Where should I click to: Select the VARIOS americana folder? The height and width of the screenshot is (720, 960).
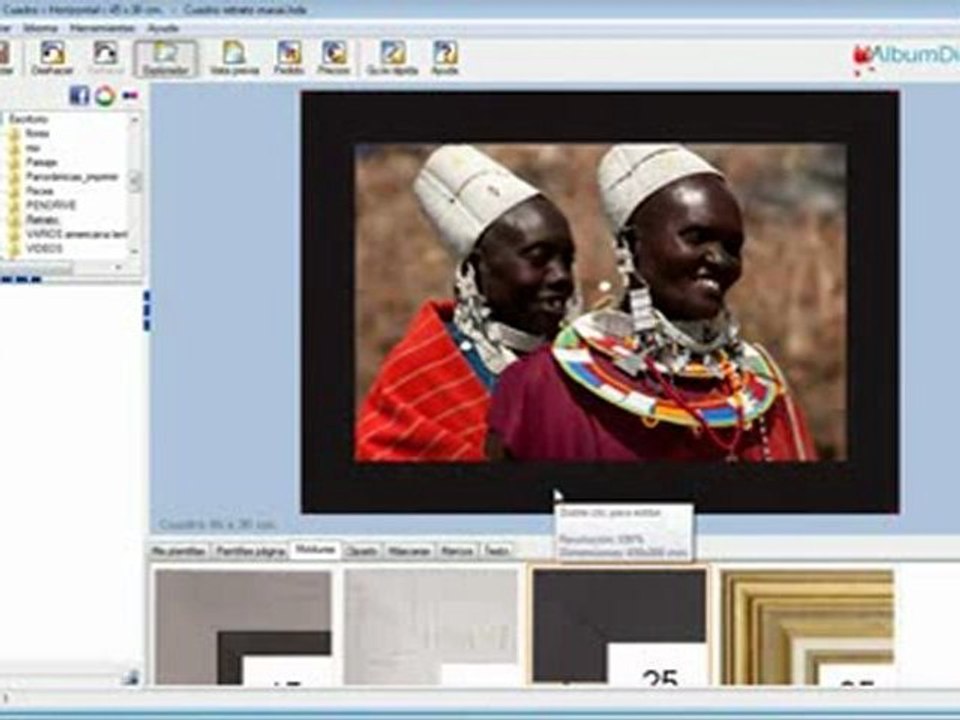tap(76, 234)
